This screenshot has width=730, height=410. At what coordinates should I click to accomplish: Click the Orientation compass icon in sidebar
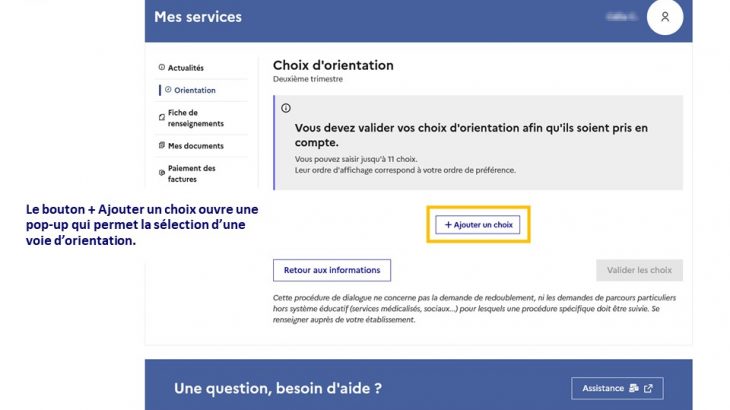(168, 90)
